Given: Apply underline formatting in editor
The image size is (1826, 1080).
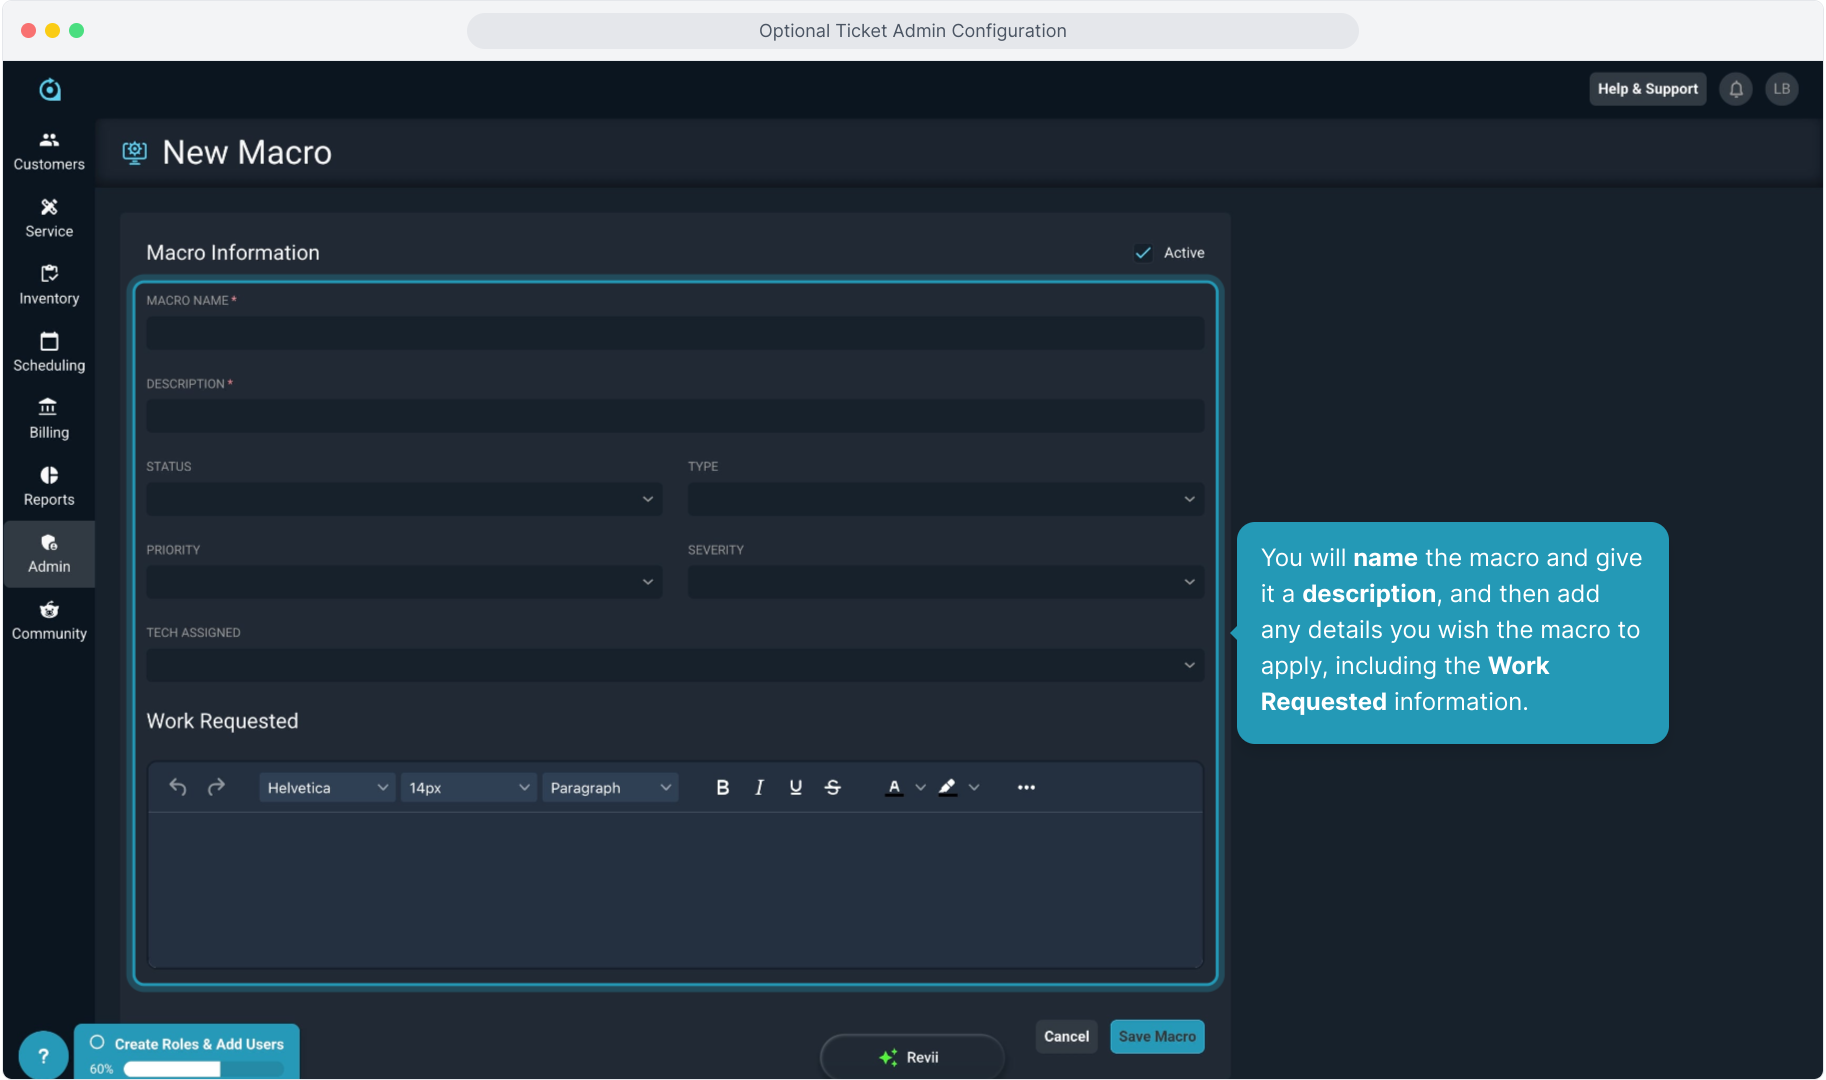Looking at the screenshot, I should click(x=796, y=788).
